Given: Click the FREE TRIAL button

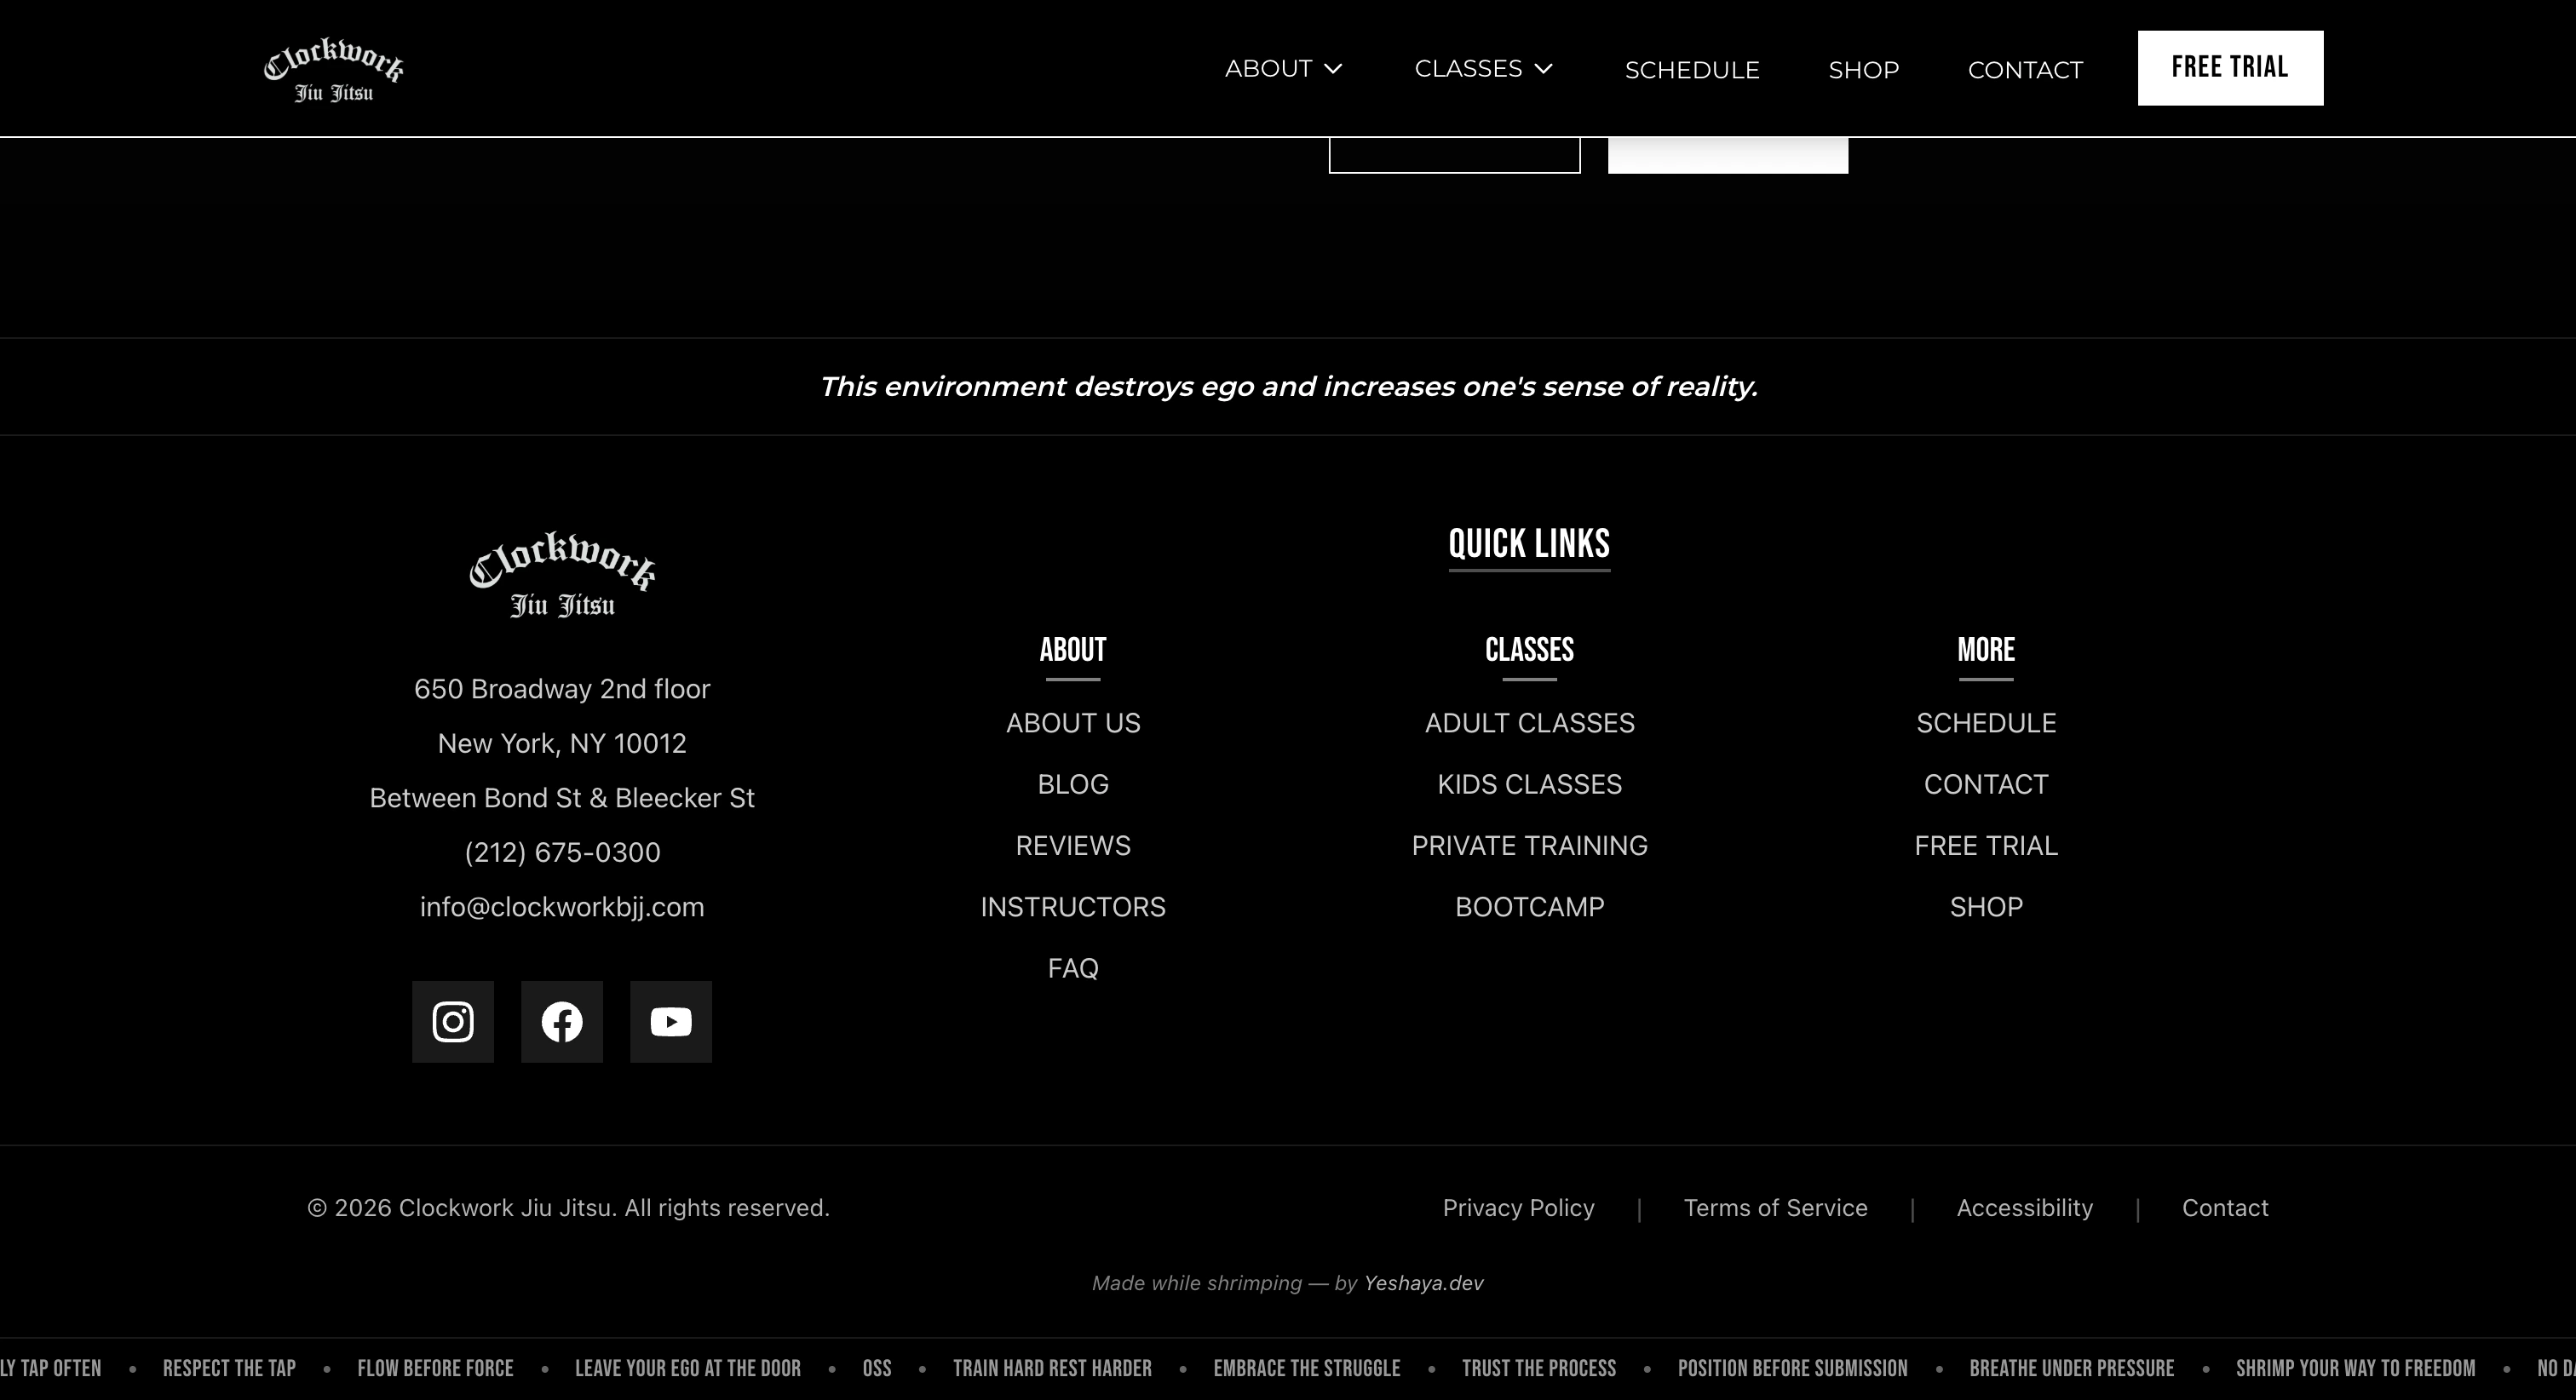Looking at the screenshot, I should (2230, 67).
